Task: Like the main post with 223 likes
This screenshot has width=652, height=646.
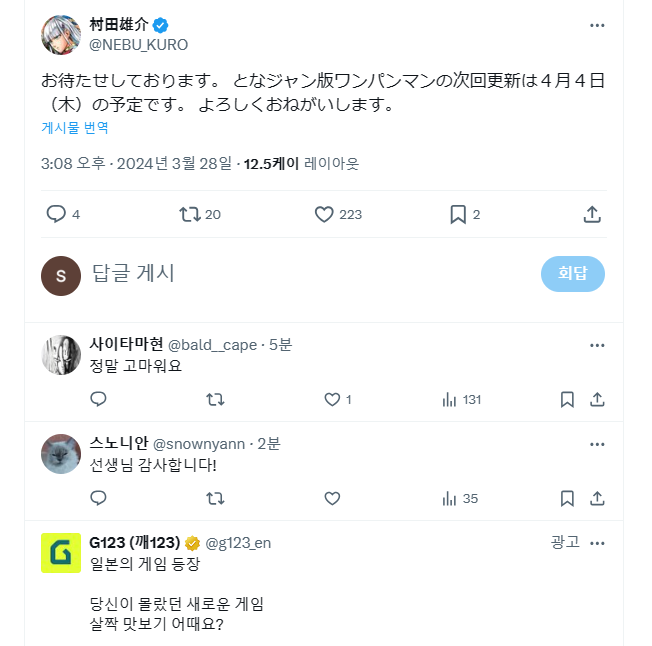Action: pyautogui.click(x=324, y=214)
